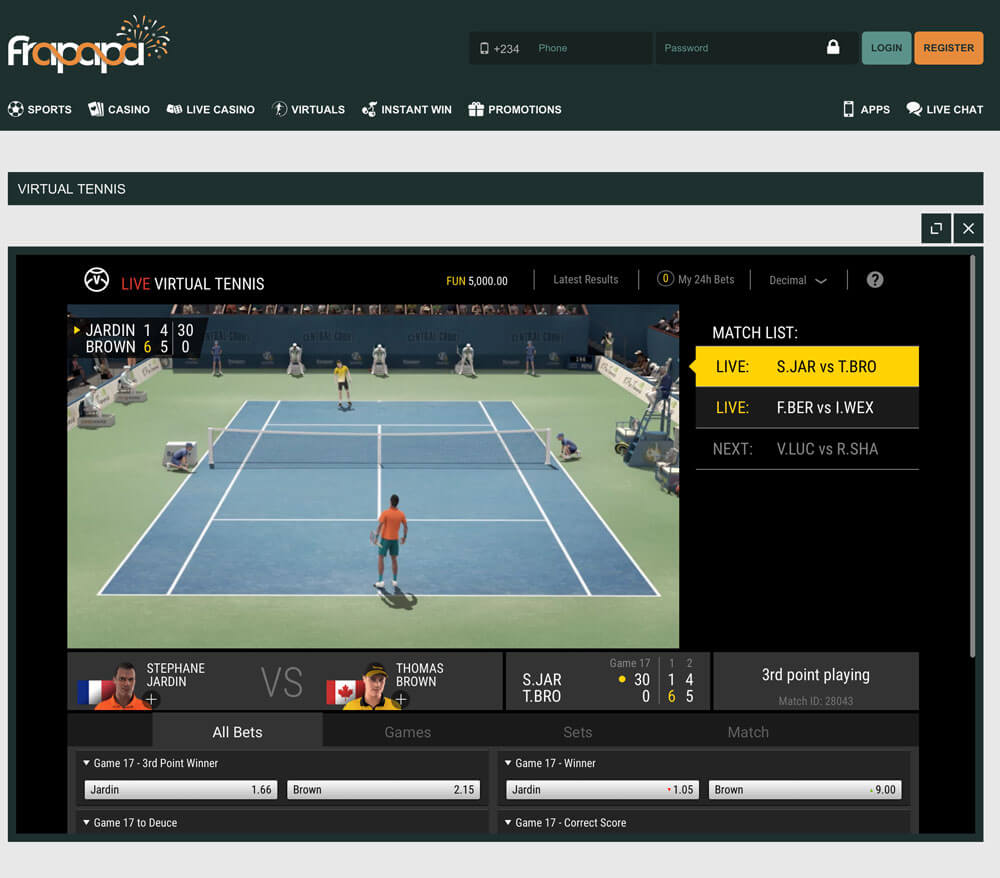Click the plus icon beside Stephane Jardin
Image resolution: width=1000 pixels, height=878 pixels.
click(x=151, y=699)
